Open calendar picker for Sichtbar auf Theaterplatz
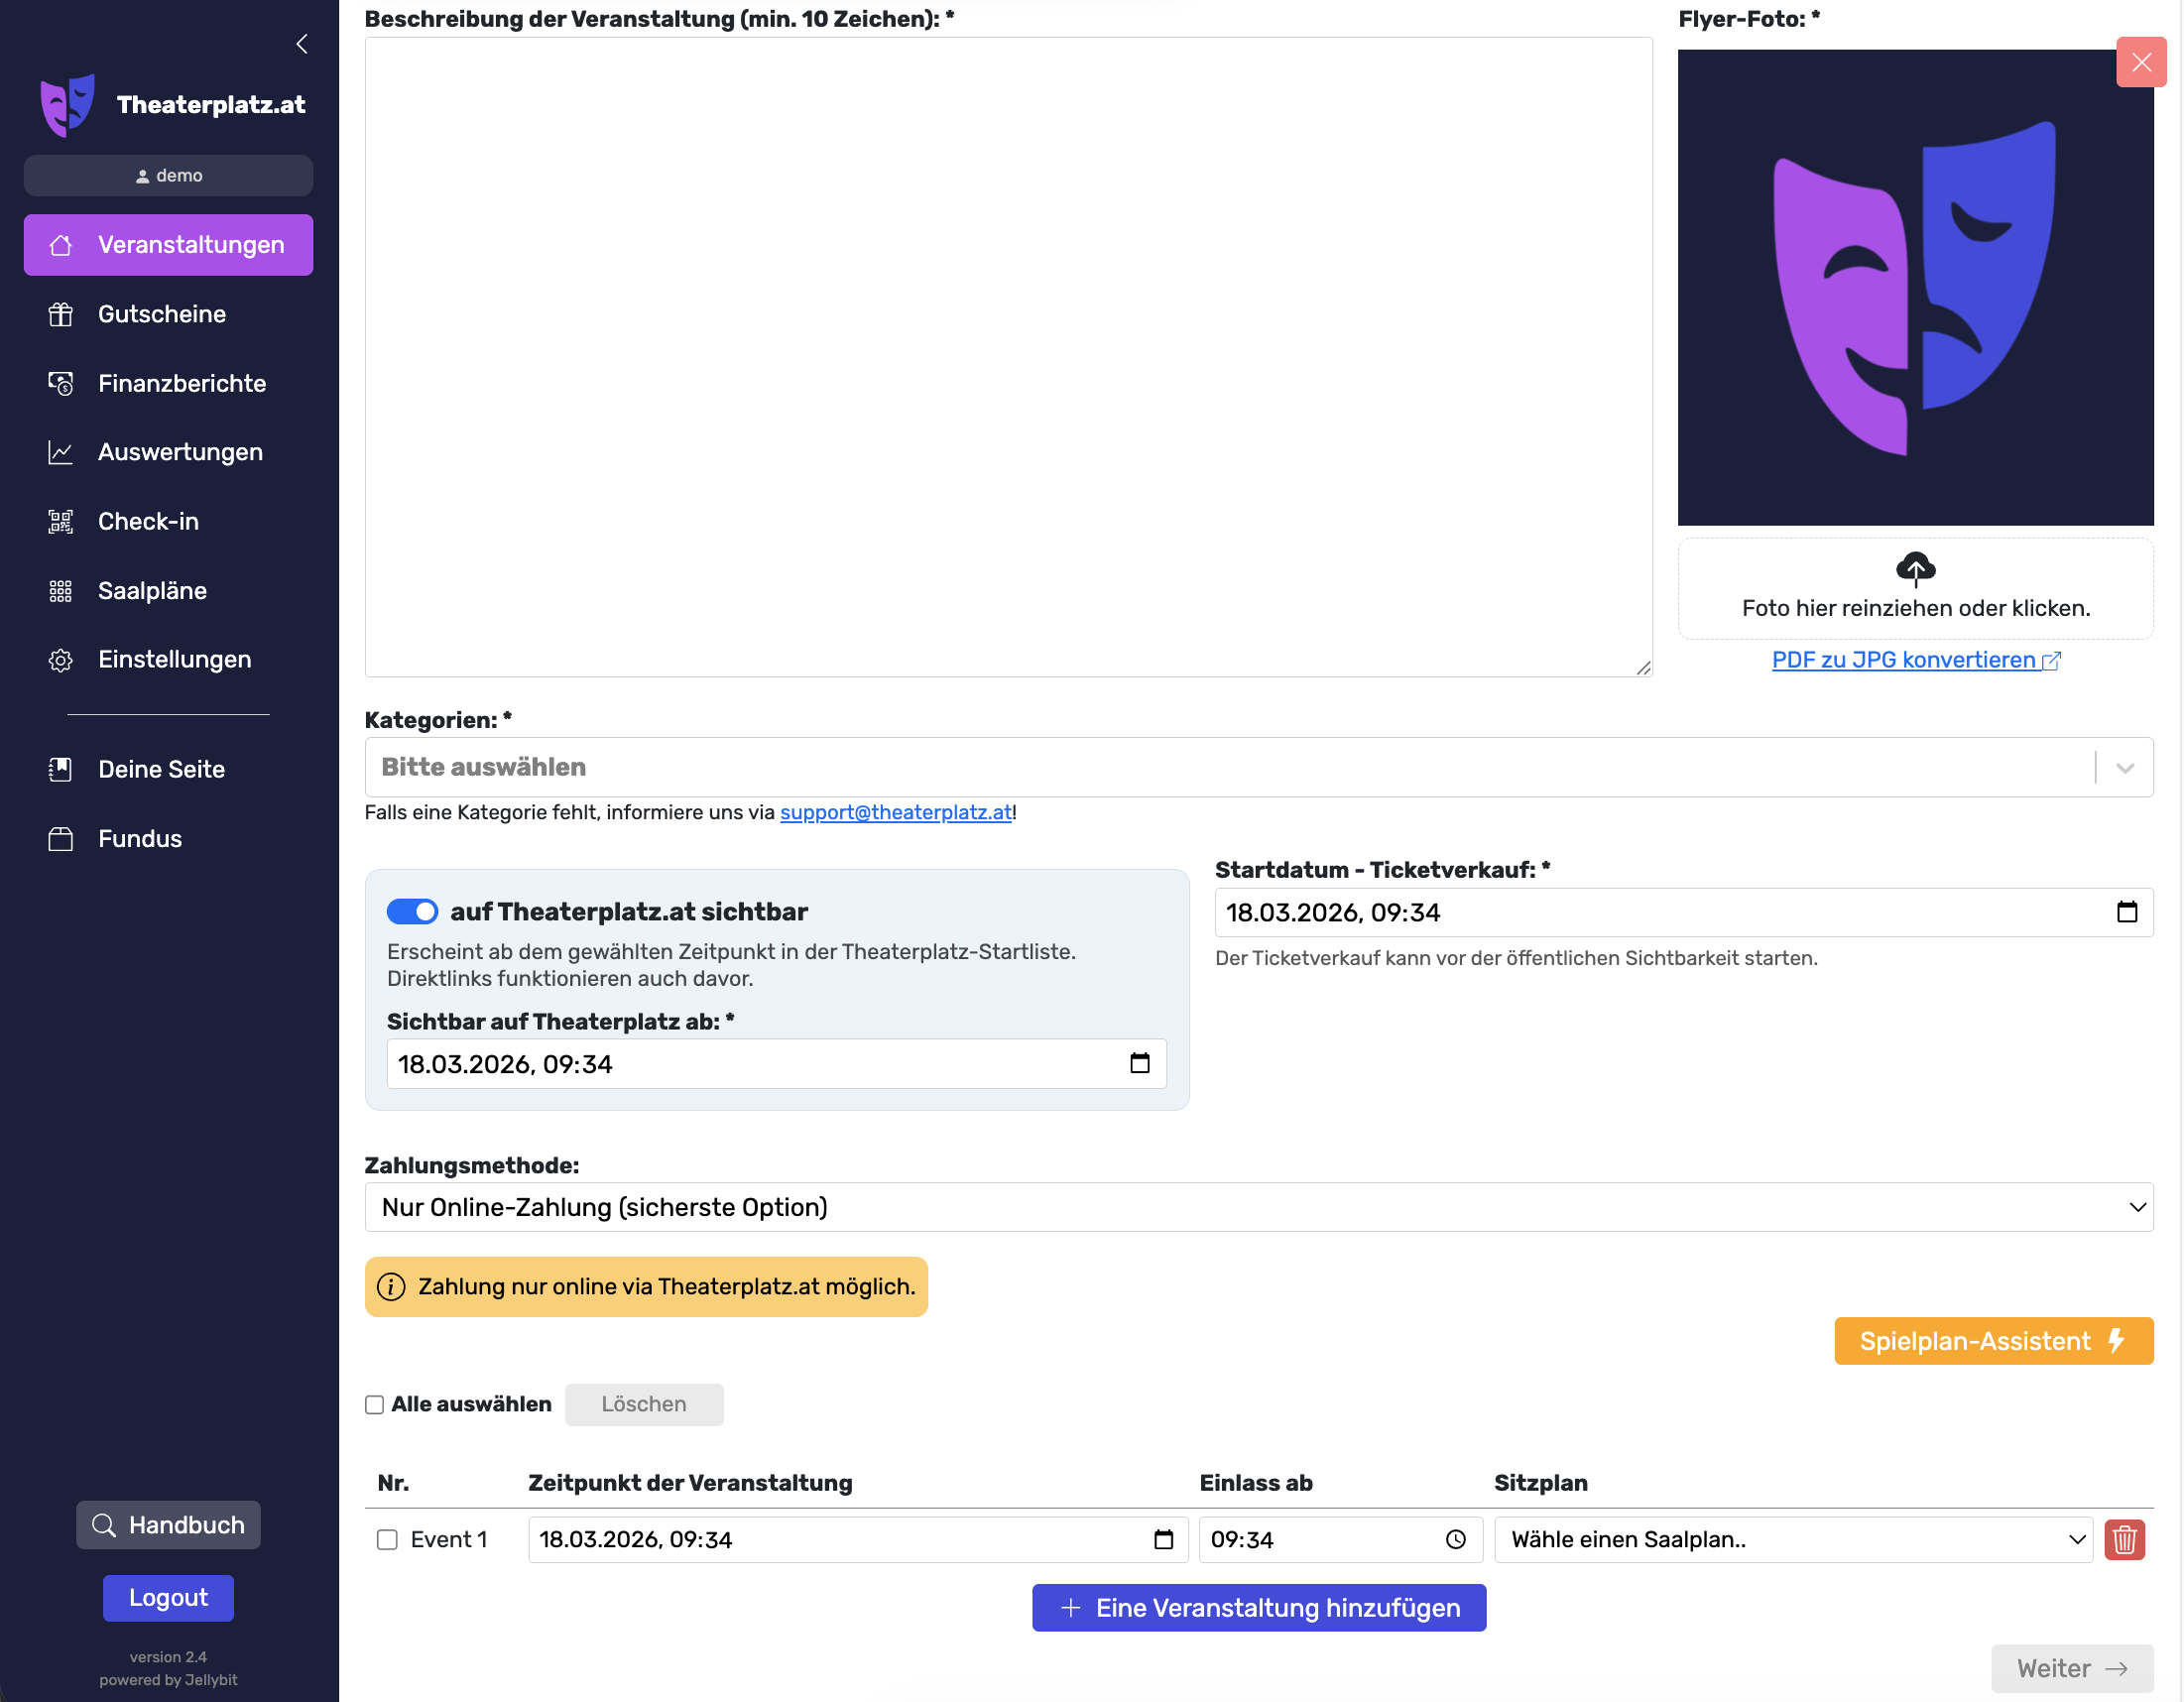The image size is (2184, 1702). pyautogui.click(x=1139, y=1063)
